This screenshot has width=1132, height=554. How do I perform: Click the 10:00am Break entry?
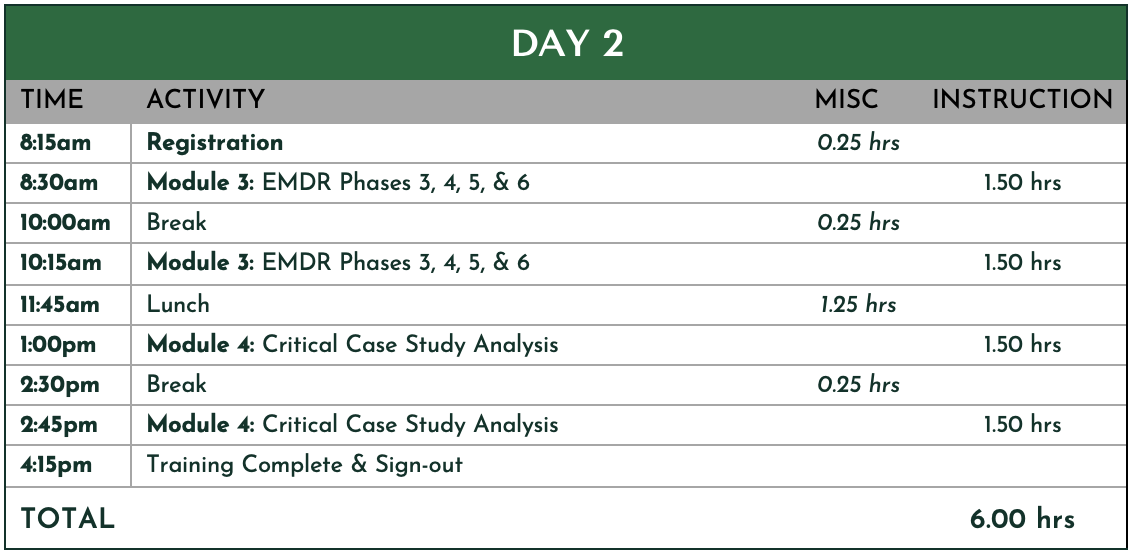176,222
